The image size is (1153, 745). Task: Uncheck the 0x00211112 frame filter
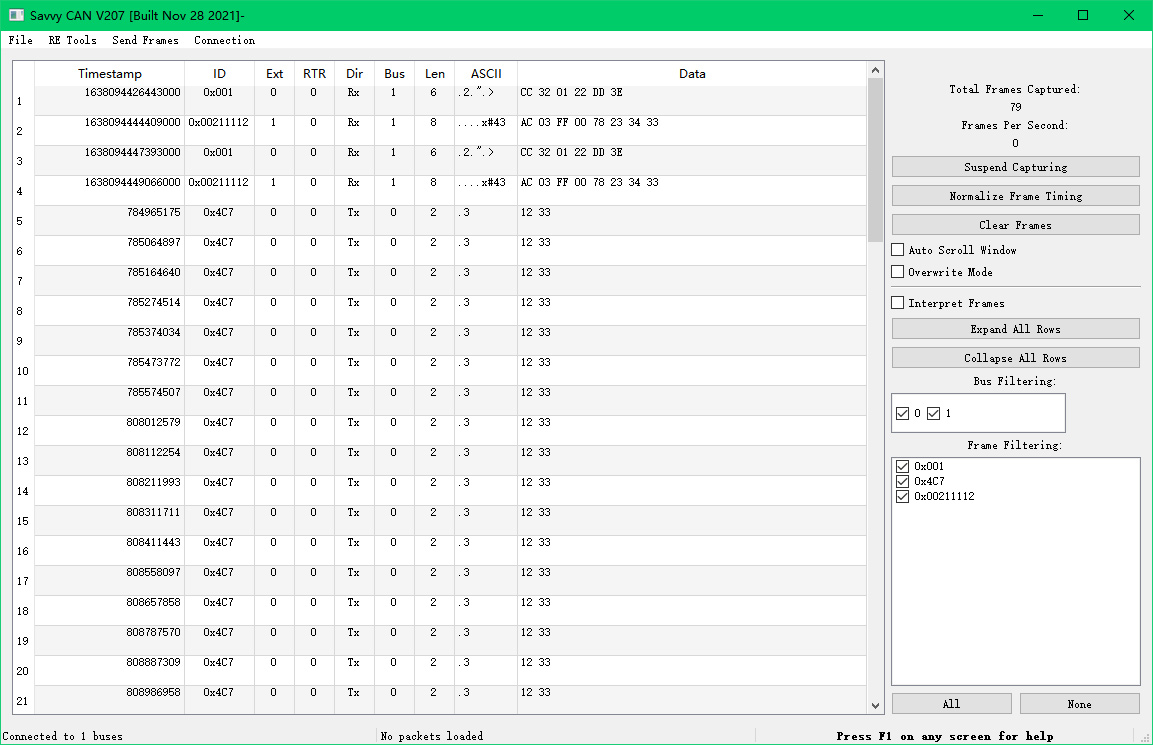point(903,496)
